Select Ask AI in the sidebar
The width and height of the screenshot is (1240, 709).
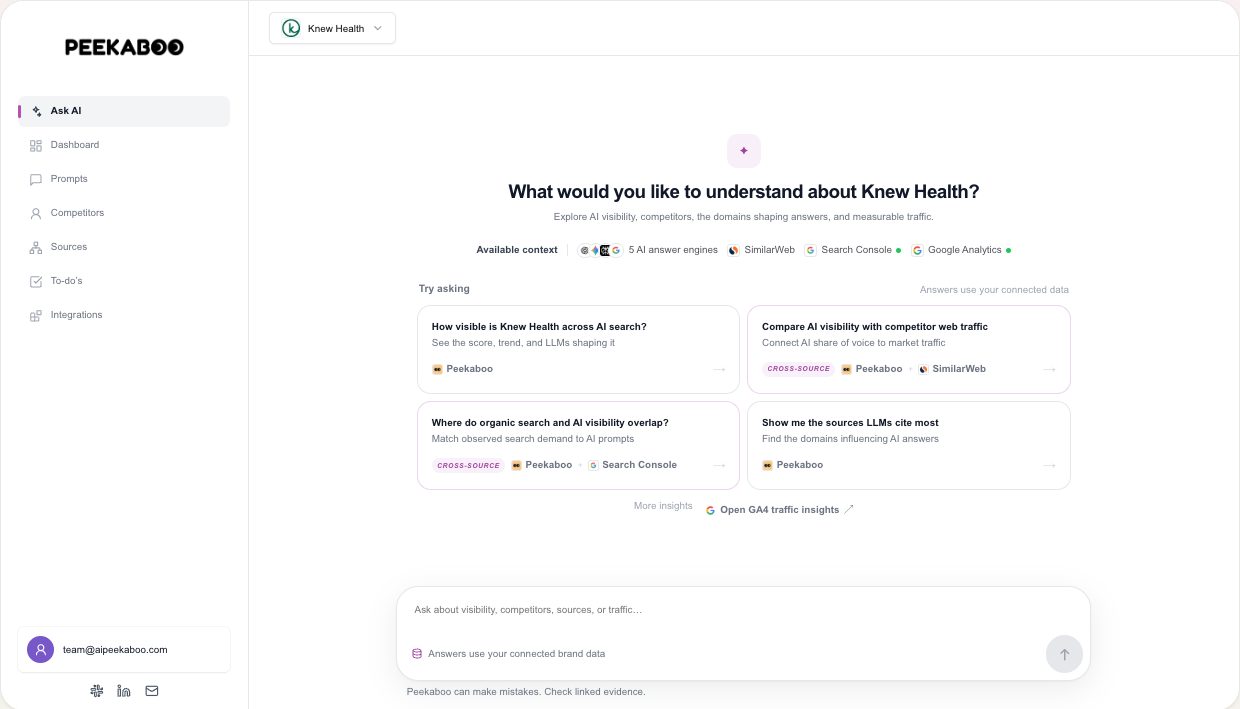point(124,111)
